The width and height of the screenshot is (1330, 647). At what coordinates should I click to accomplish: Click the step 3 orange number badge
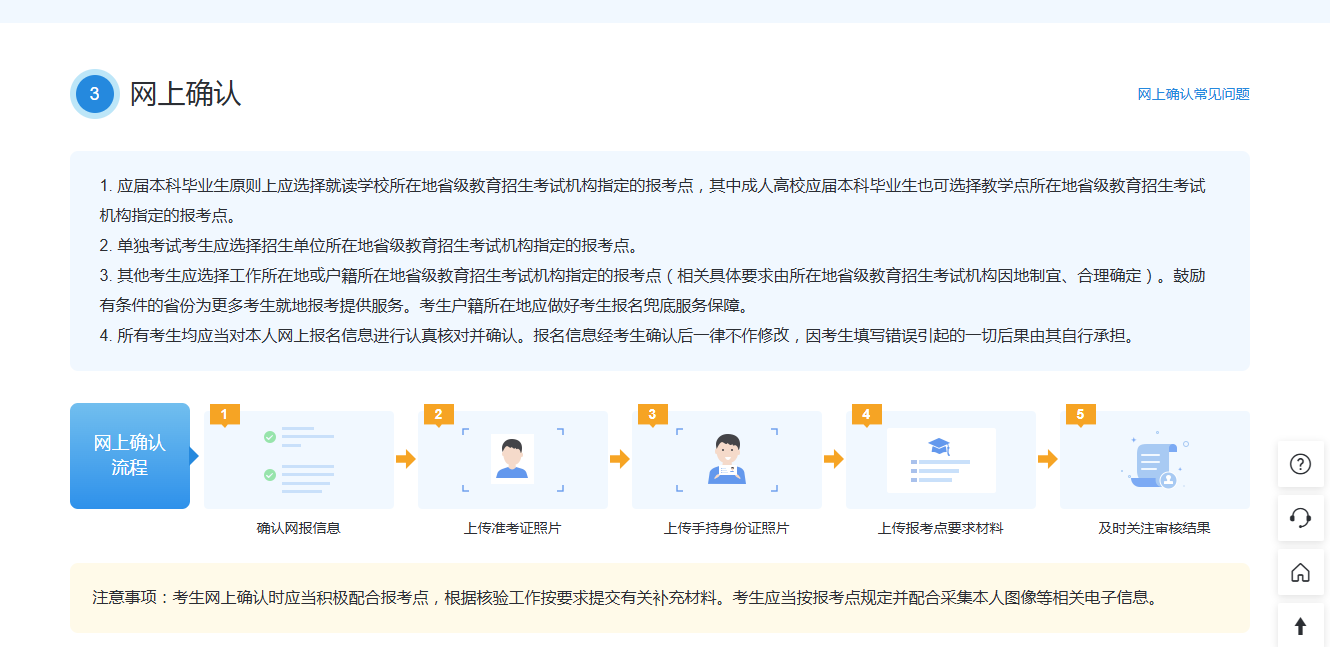pyautogui.click(x=652, y=413)
